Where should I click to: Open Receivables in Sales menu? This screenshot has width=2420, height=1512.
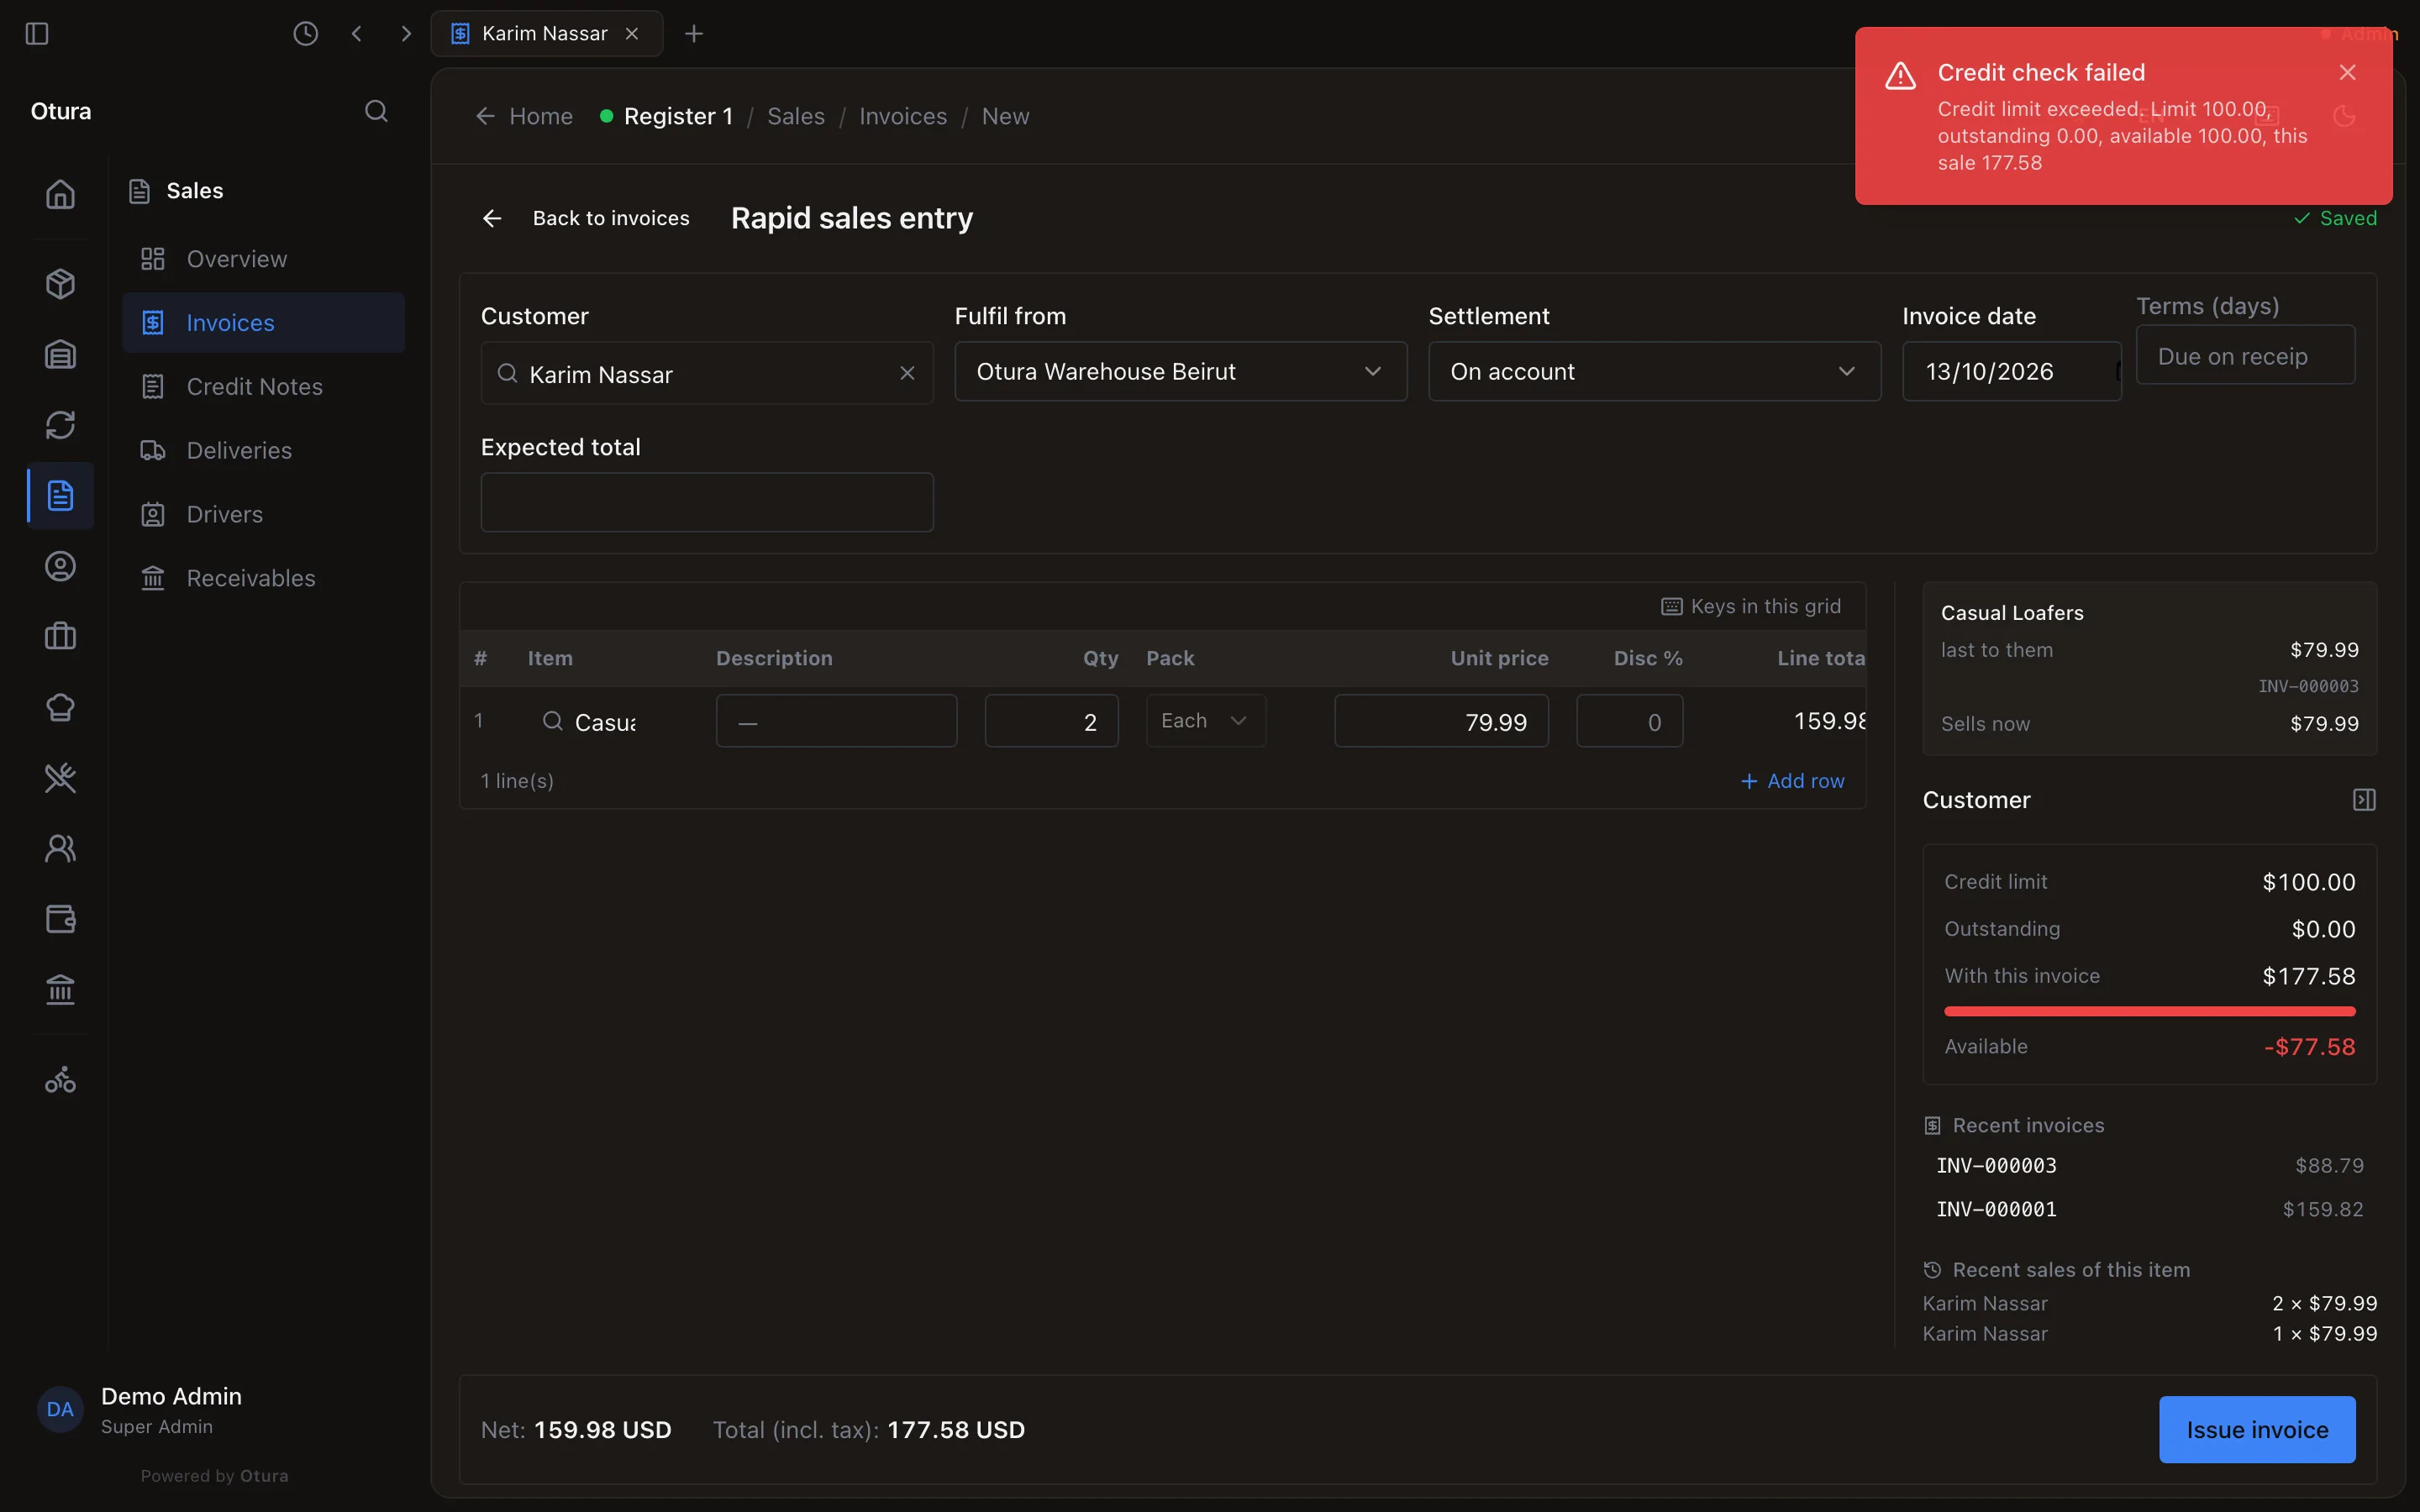click(x=263, y=578)
